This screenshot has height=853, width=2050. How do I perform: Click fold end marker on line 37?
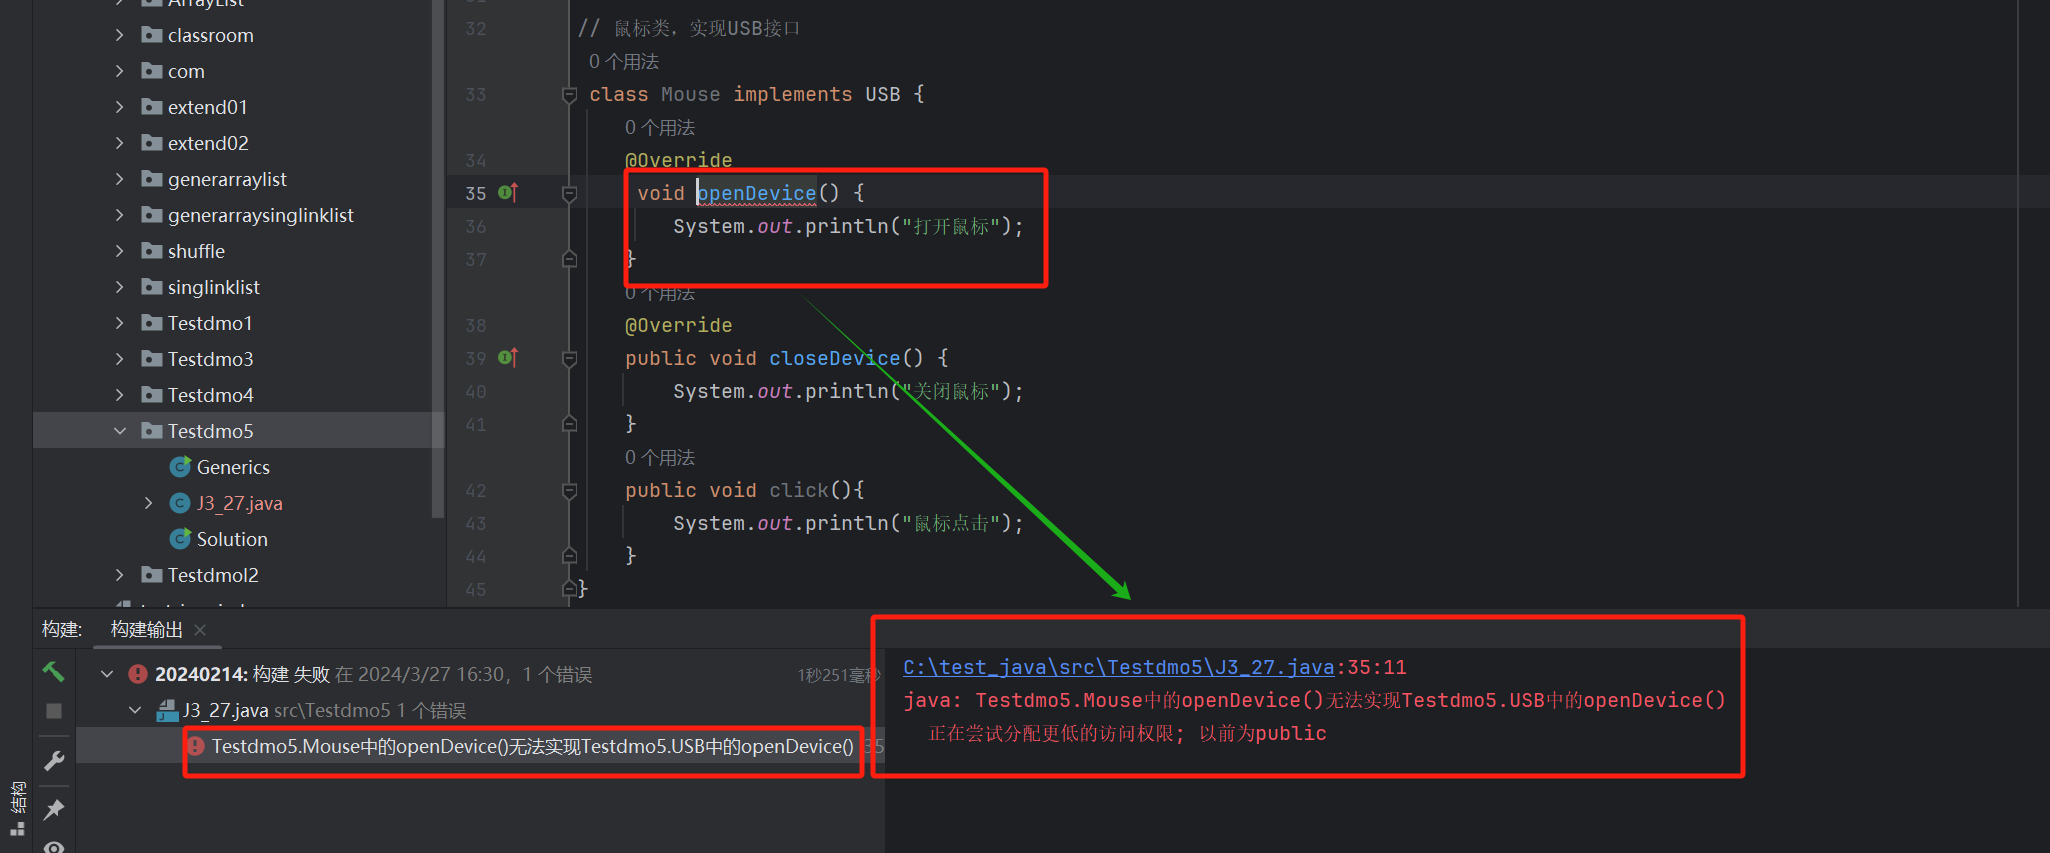click(569, 259)
